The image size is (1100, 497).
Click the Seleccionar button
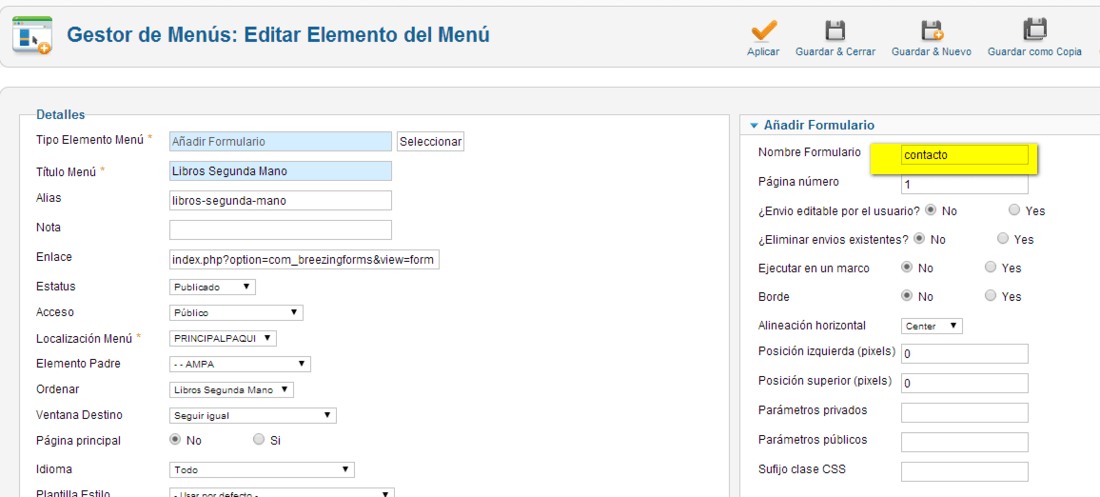pyautogui.click(x=431, y=141)
